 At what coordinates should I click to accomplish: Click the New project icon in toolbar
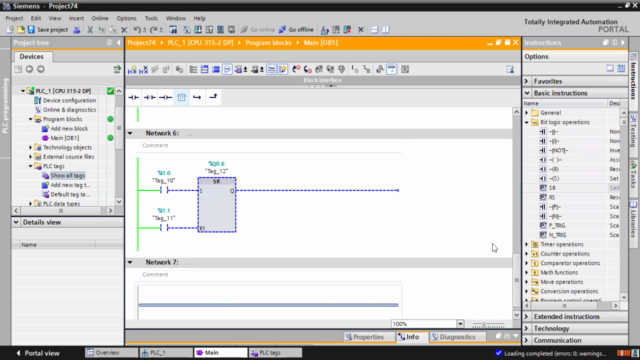pos(10,30)
